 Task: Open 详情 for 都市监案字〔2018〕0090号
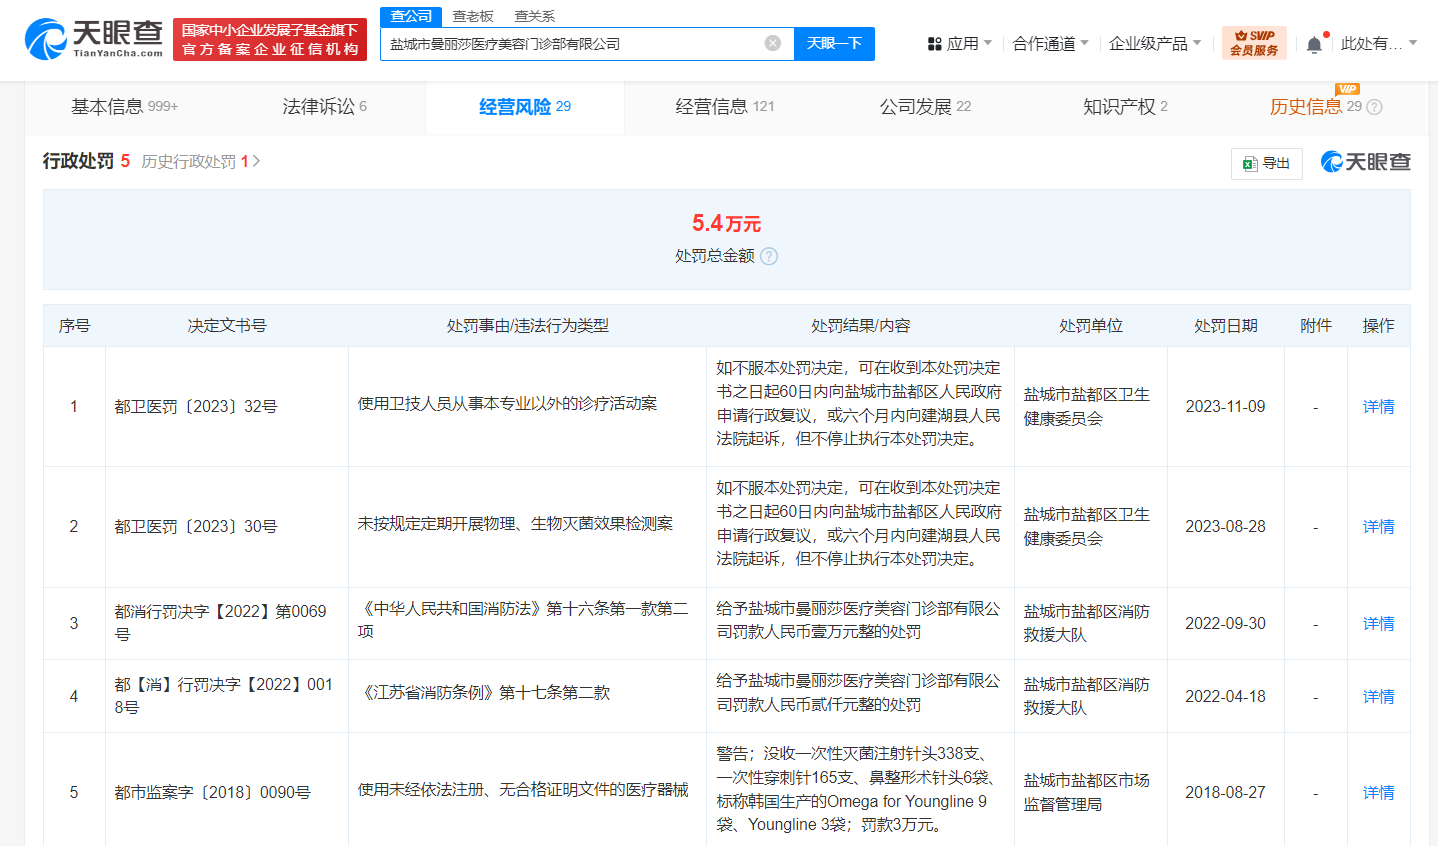[x=1379, y=793]
